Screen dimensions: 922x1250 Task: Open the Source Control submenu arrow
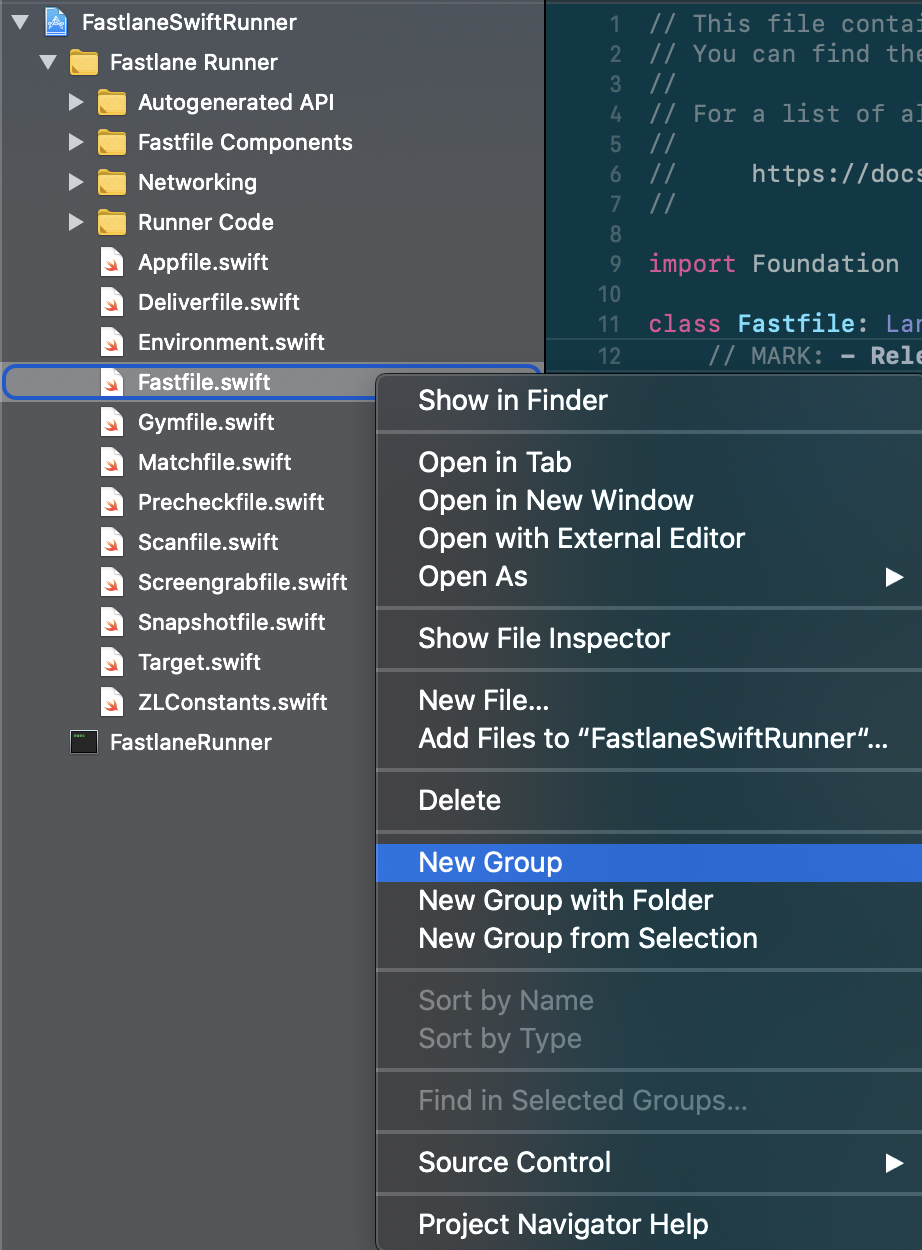pyautogui.click(x=894, y=1163)
